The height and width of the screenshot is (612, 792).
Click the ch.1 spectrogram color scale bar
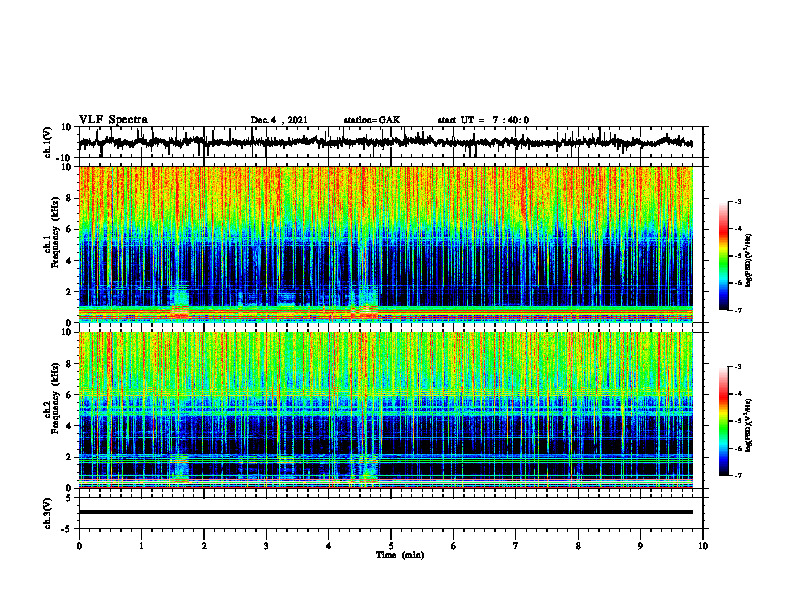724,256
